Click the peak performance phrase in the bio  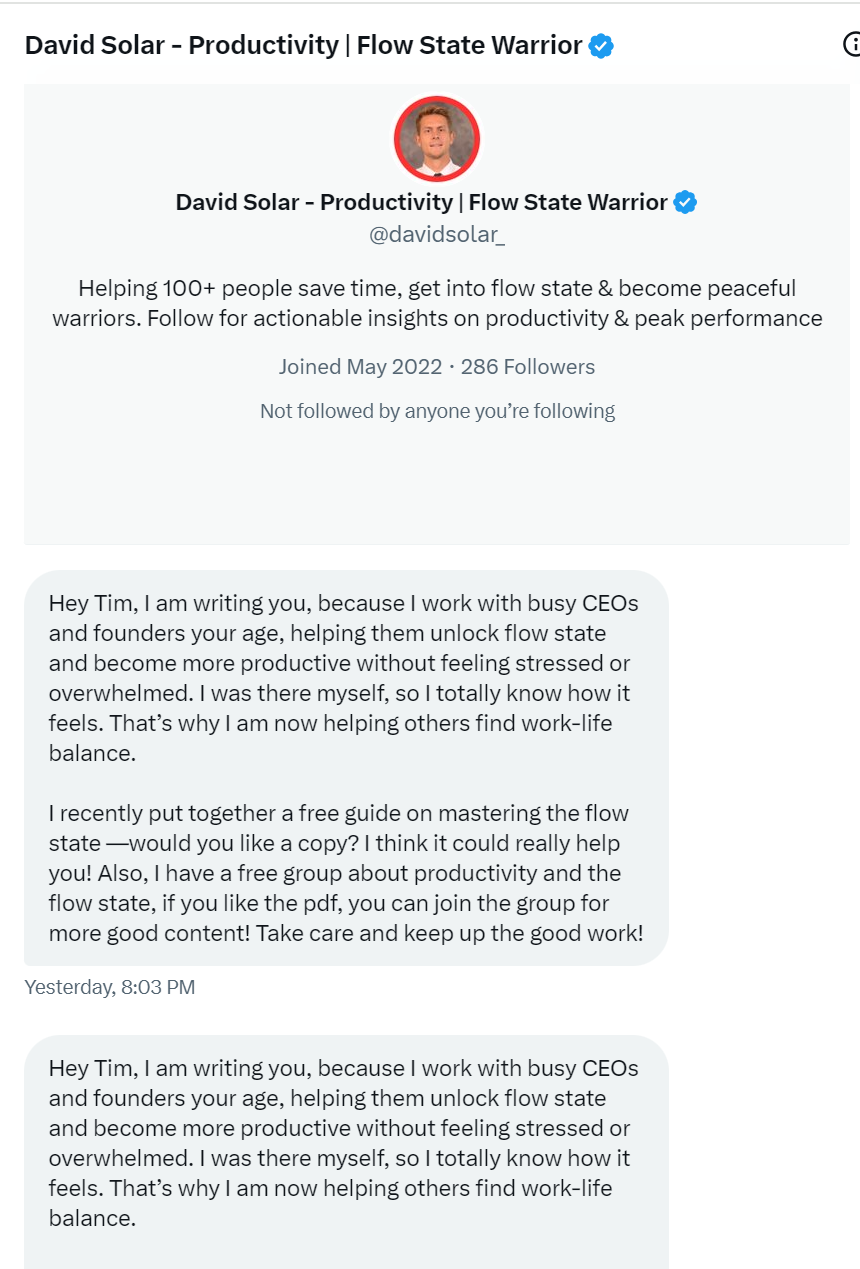[737, 319]
